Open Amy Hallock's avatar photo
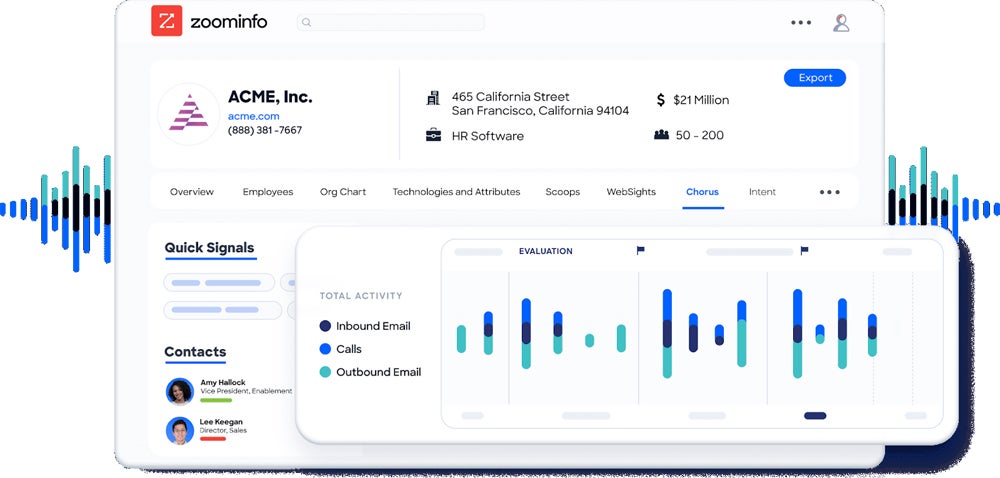Viewport: 1000px width, 478px height. (180, 391)
